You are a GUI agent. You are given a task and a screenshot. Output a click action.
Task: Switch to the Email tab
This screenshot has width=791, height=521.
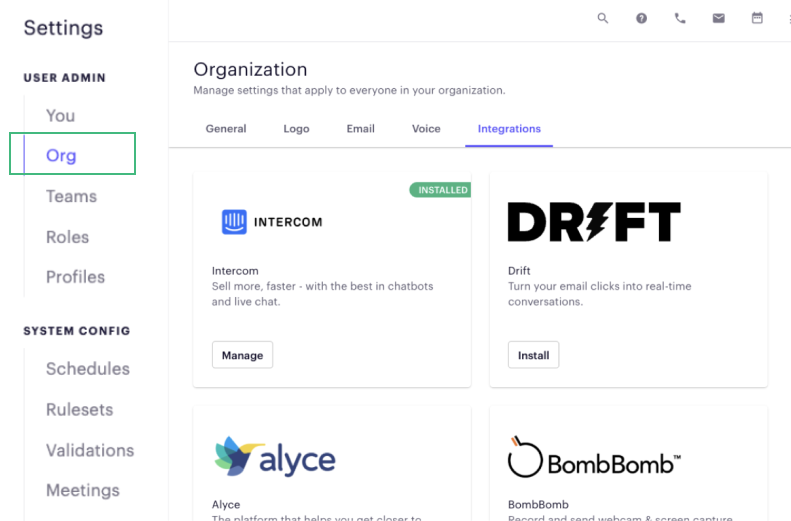point(360,129)
